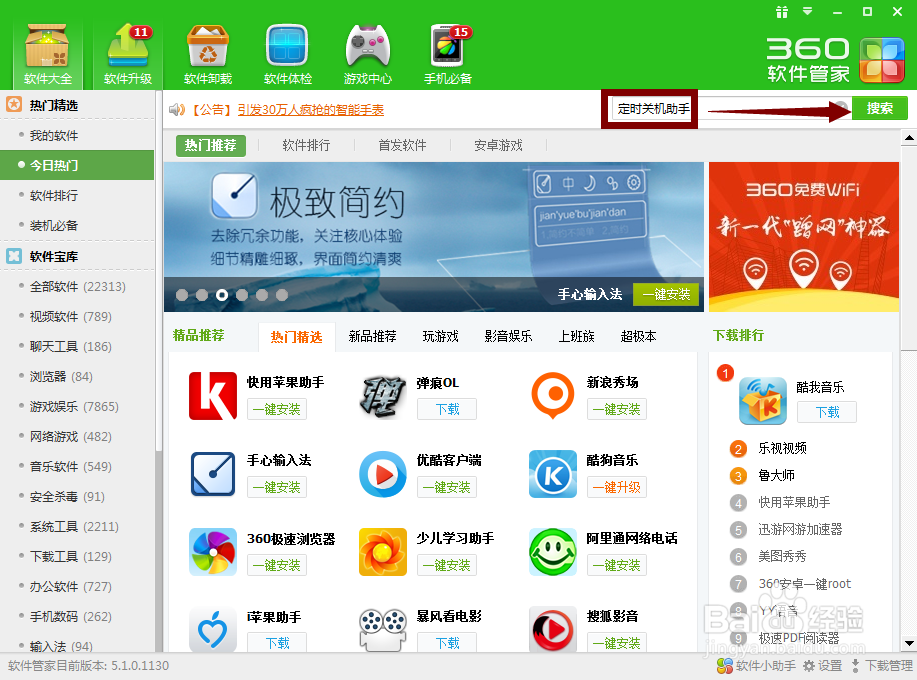Select the 上班族 category tab
The width and height of the screenshot is (917, 680).
point(576,336)
